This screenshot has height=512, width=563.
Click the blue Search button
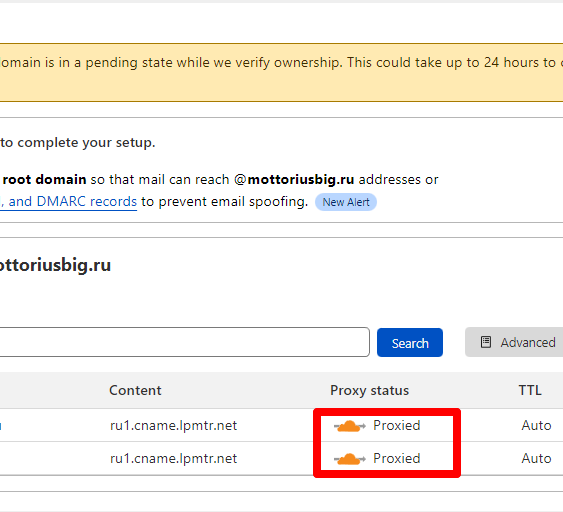[x=410, y=343]
